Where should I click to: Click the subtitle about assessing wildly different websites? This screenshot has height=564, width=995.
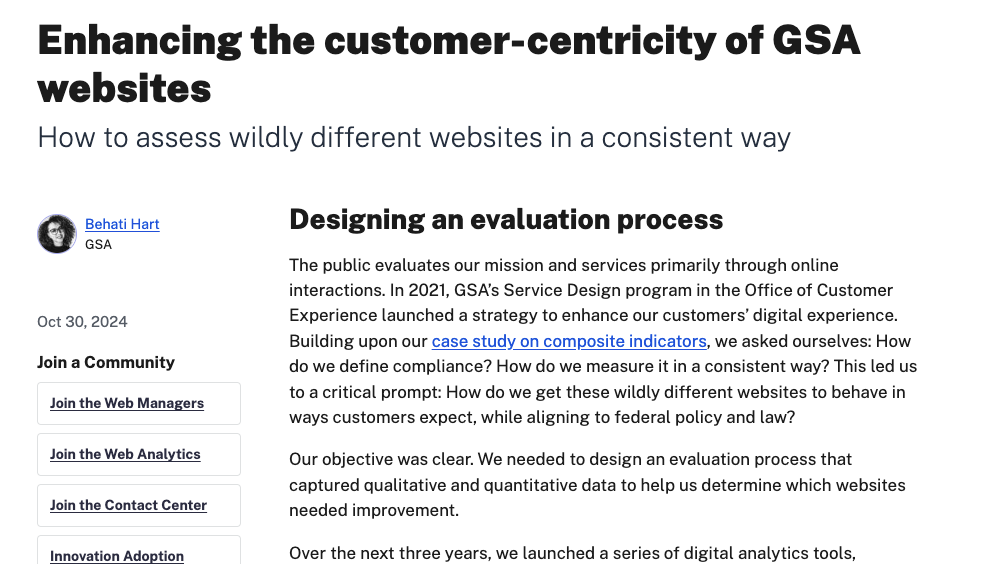pyautogui.click(x=413, y=137)
